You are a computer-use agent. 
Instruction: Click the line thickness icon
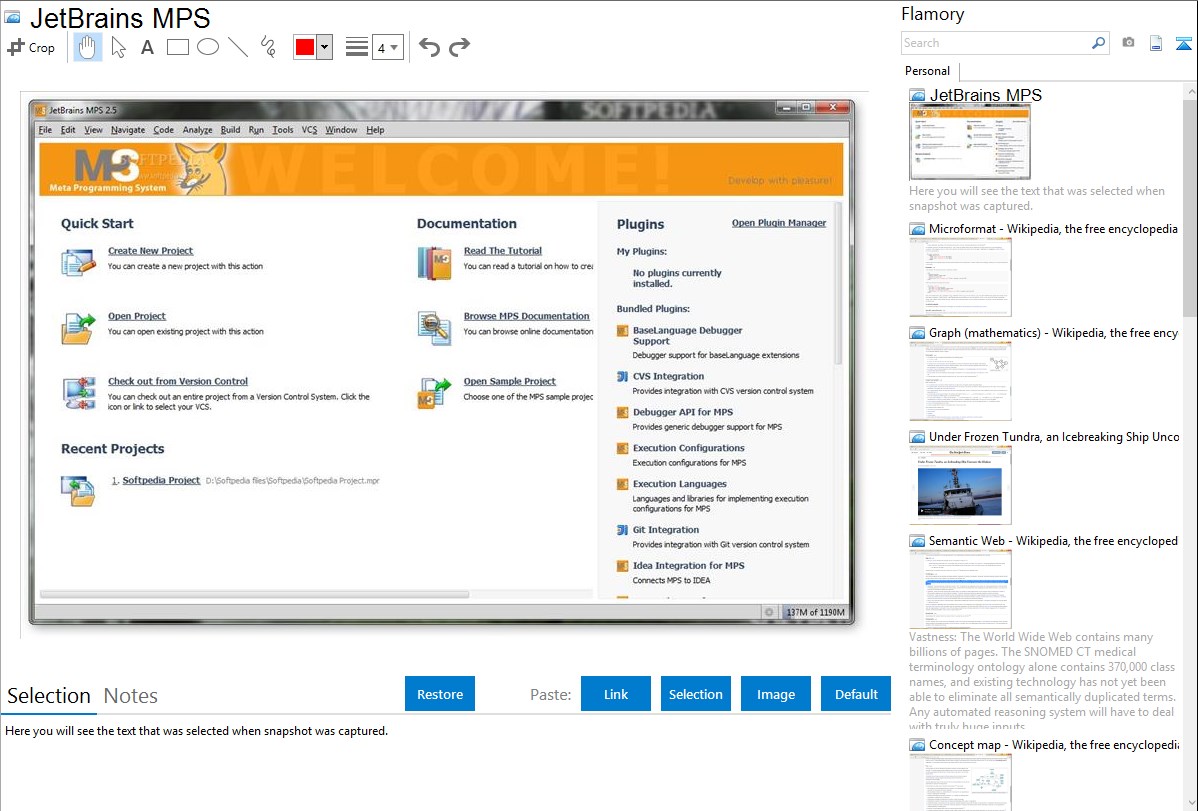click(x=356, y=47)
